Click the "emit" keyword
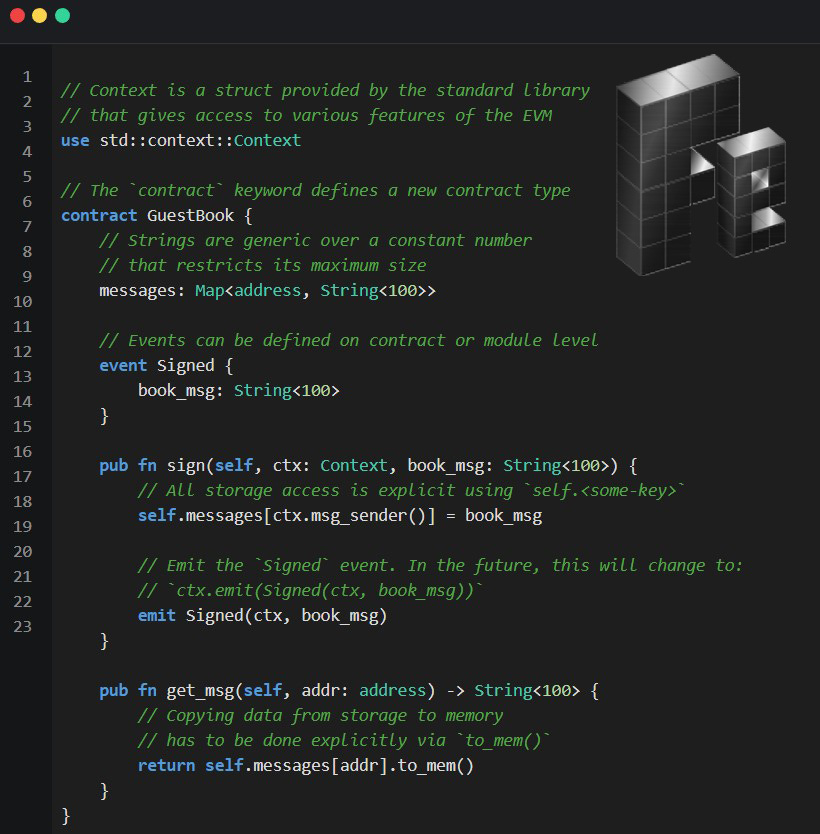The height and width of the screenshot is (834, 820). click(157, 615)
